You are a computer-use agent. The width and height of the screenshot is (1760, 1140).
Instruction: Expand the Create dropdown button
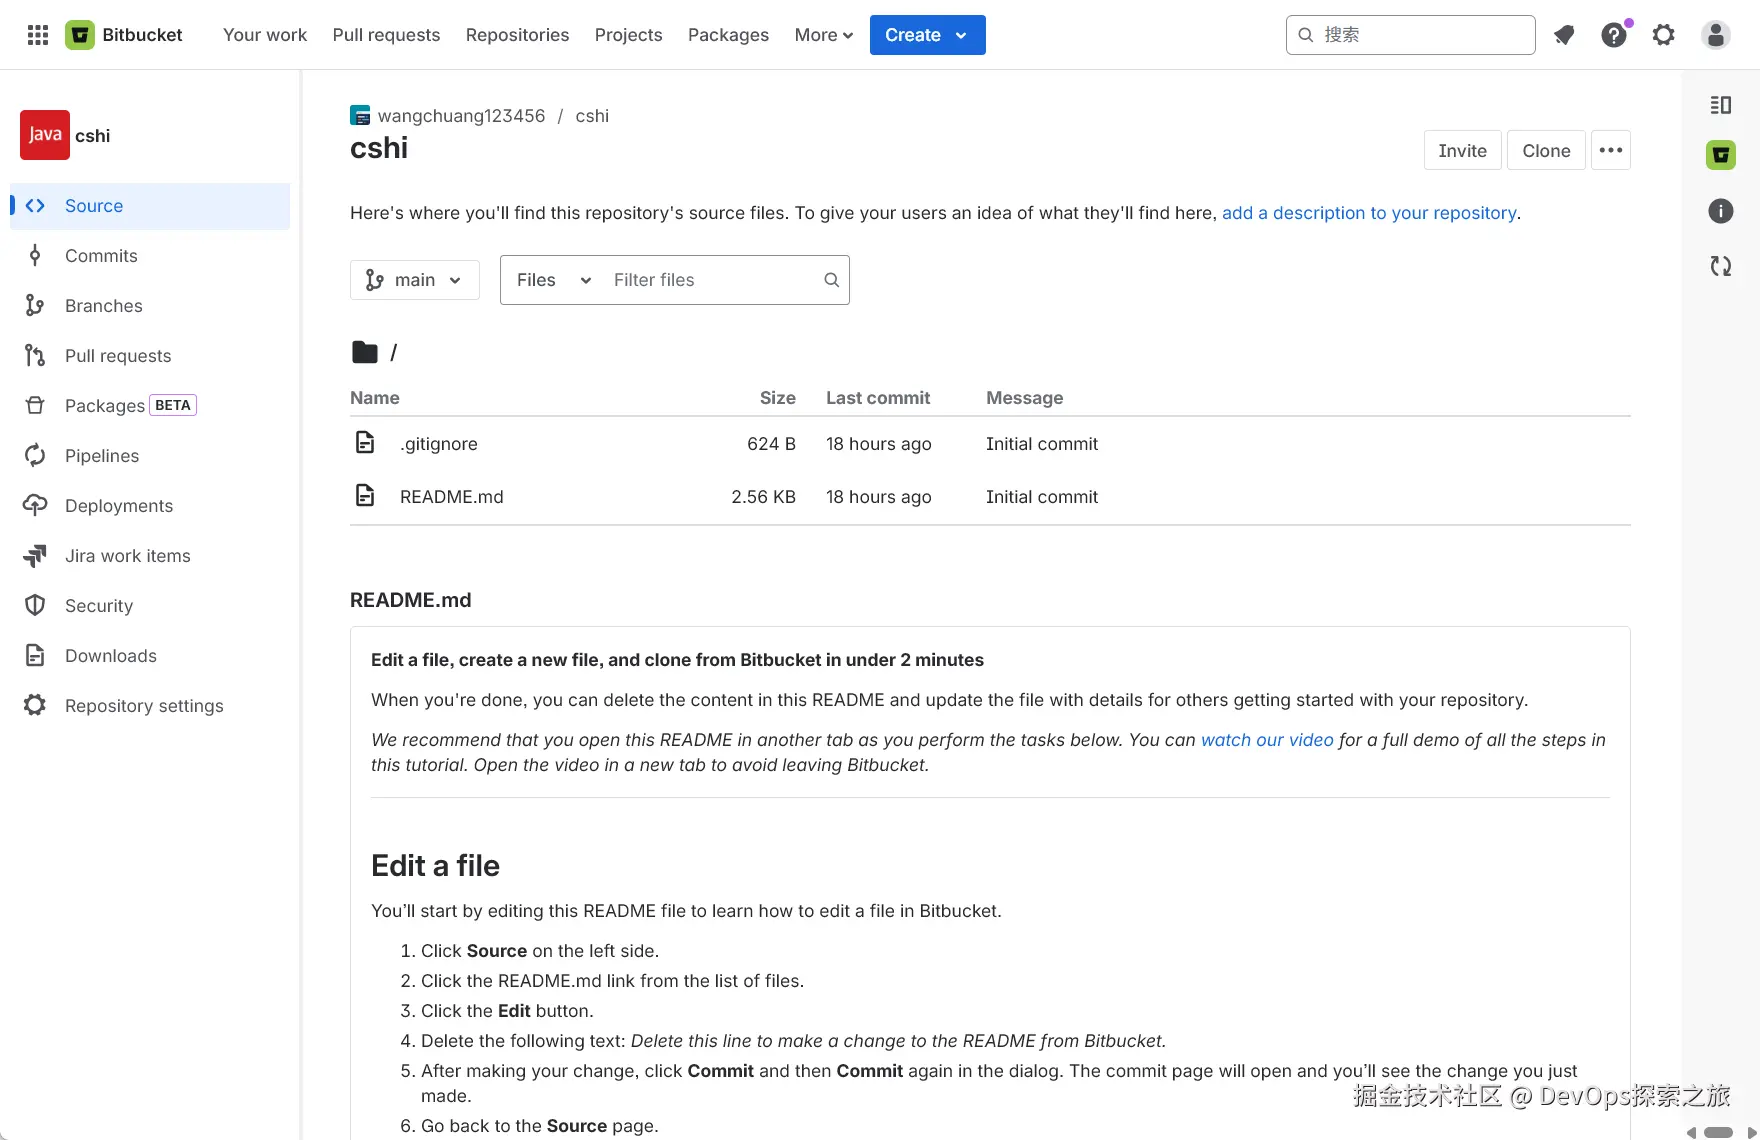coord(927,35)
